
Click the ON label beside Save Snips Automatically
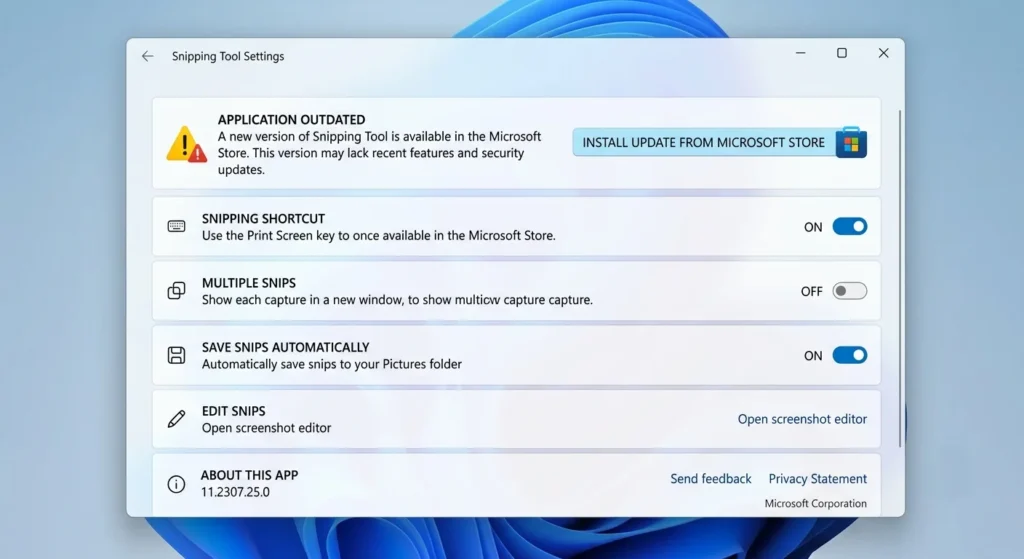(813, 356)
